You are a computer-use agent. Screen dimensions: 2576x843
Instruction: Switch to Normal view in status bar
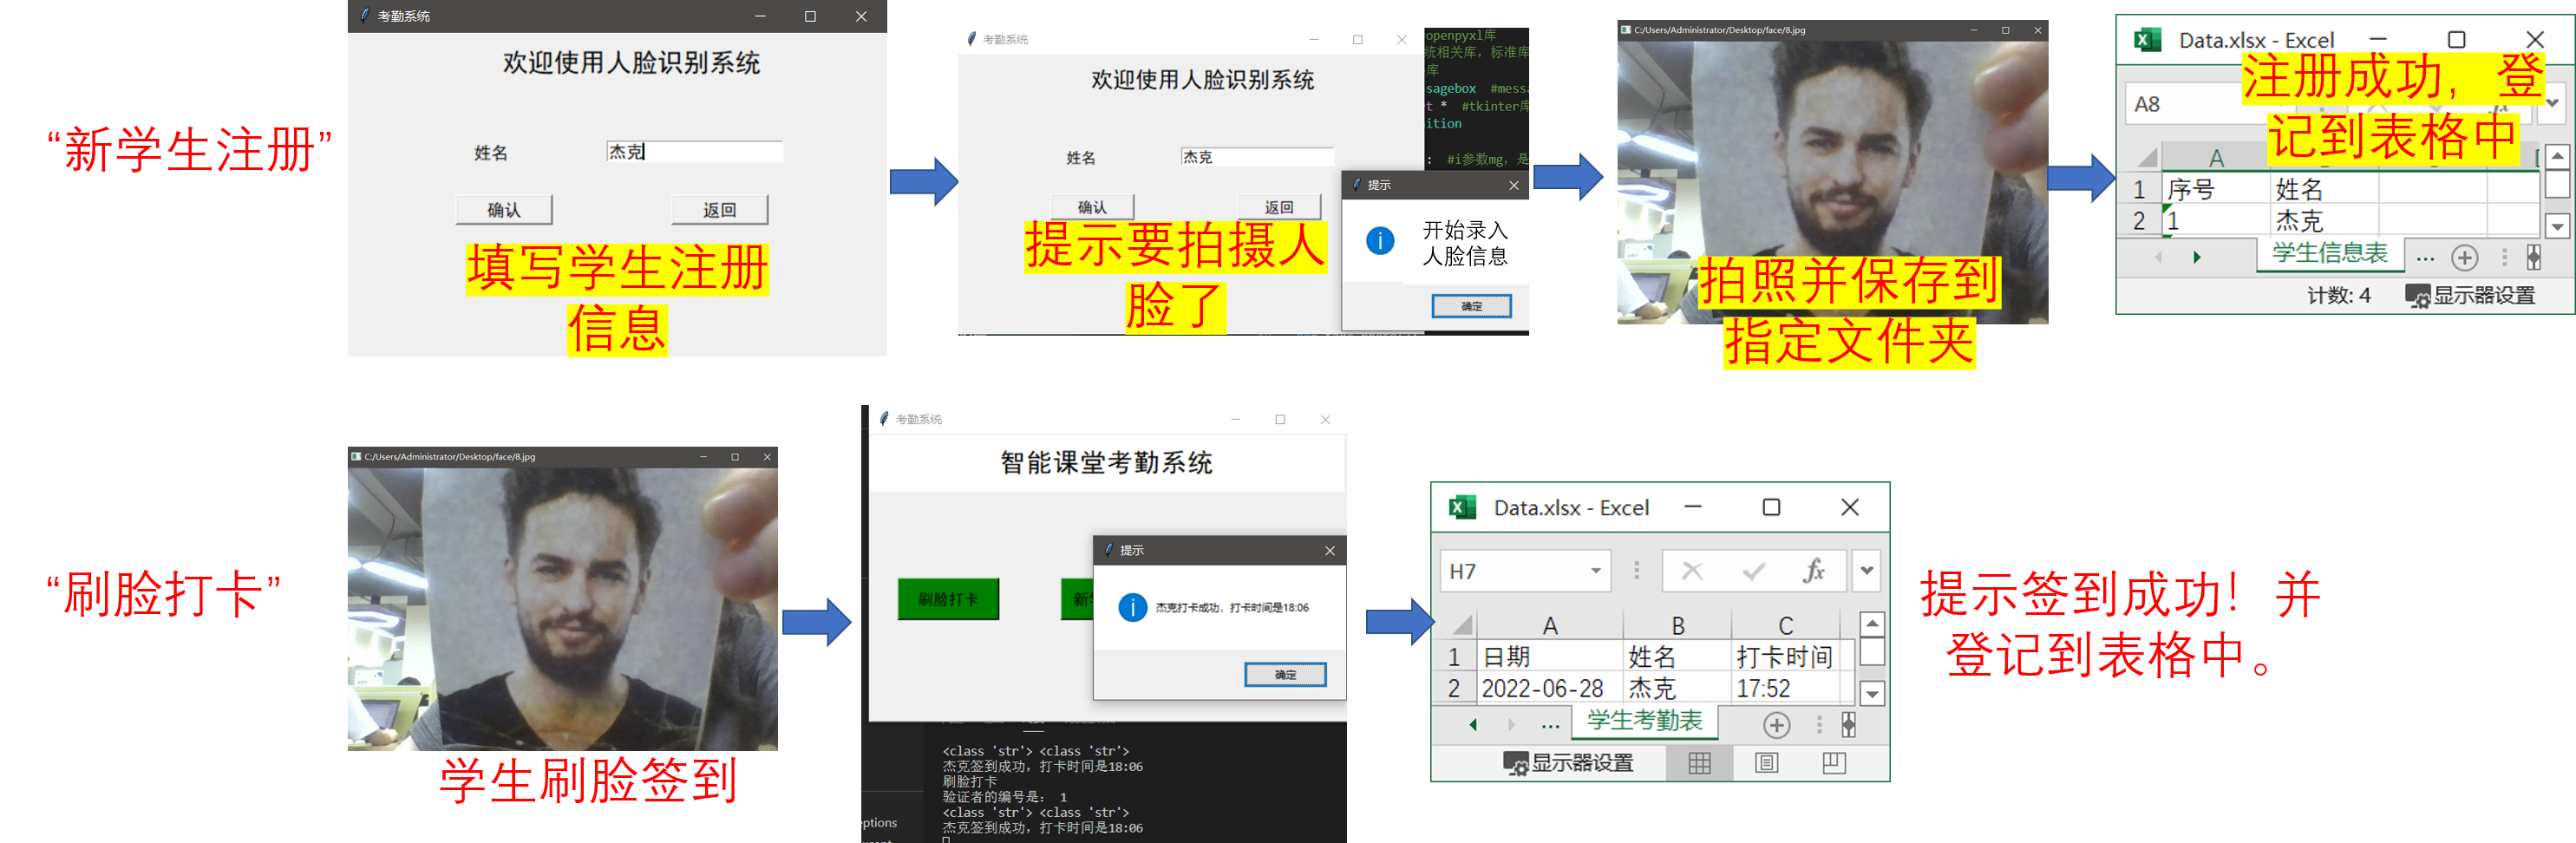tap(1699, 763)
